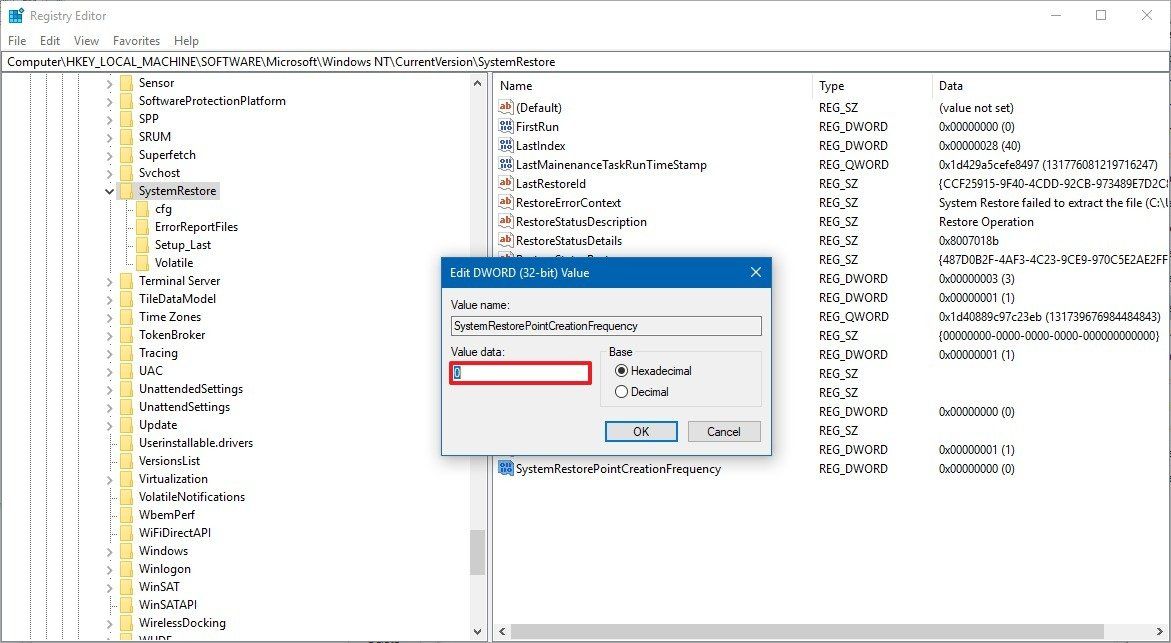Expand the Winlogon key
The width and height of the screenshot is (1171, 643).
110,568
